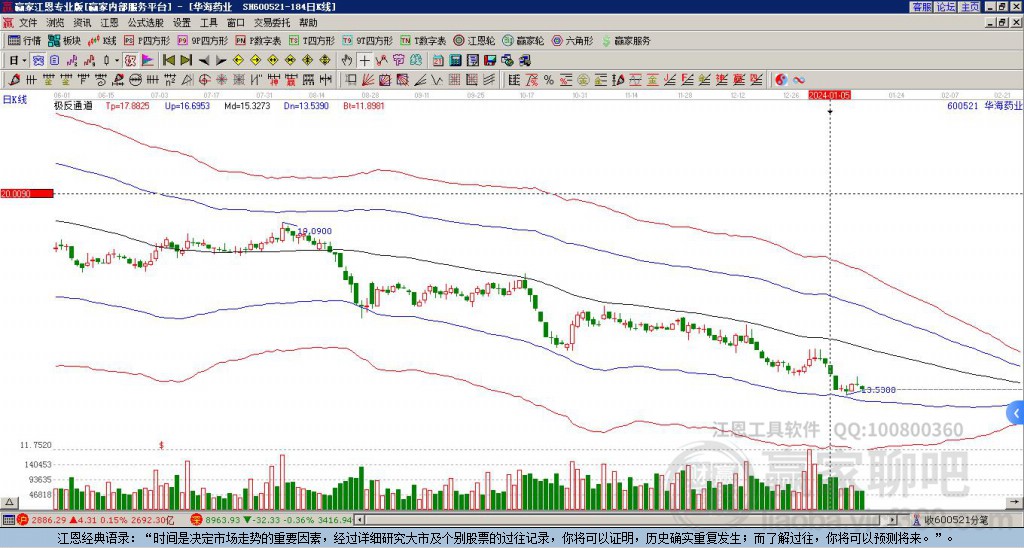Image resolution: width=1024 pixels, height=548 pixels.
Task: Click the horizontal scrollbar left arrow
Action: point(359,520)
